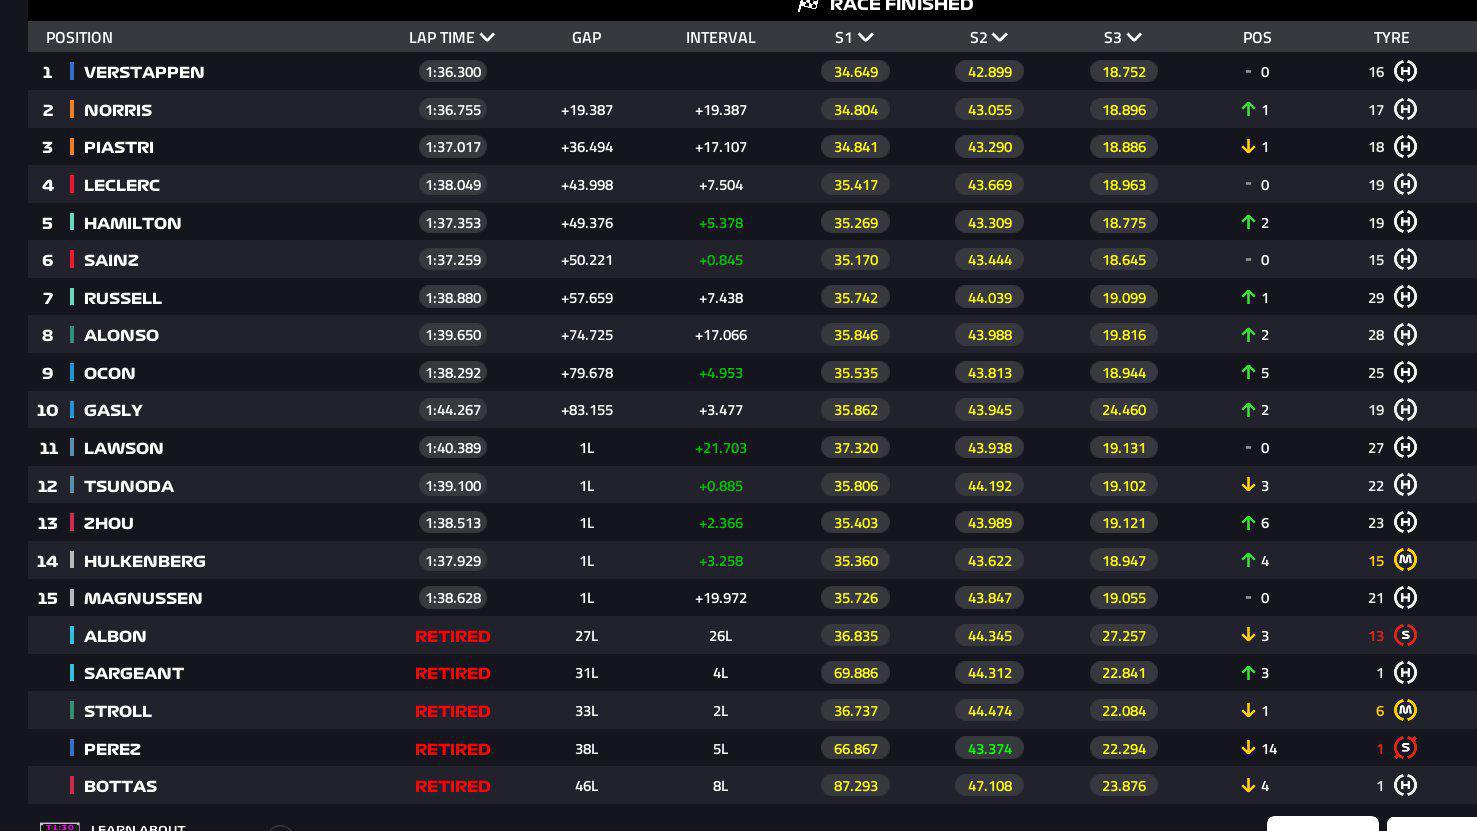Click Verstappen's S1 time 34.649
The image size is (1477, 831).
coord(856,72)
